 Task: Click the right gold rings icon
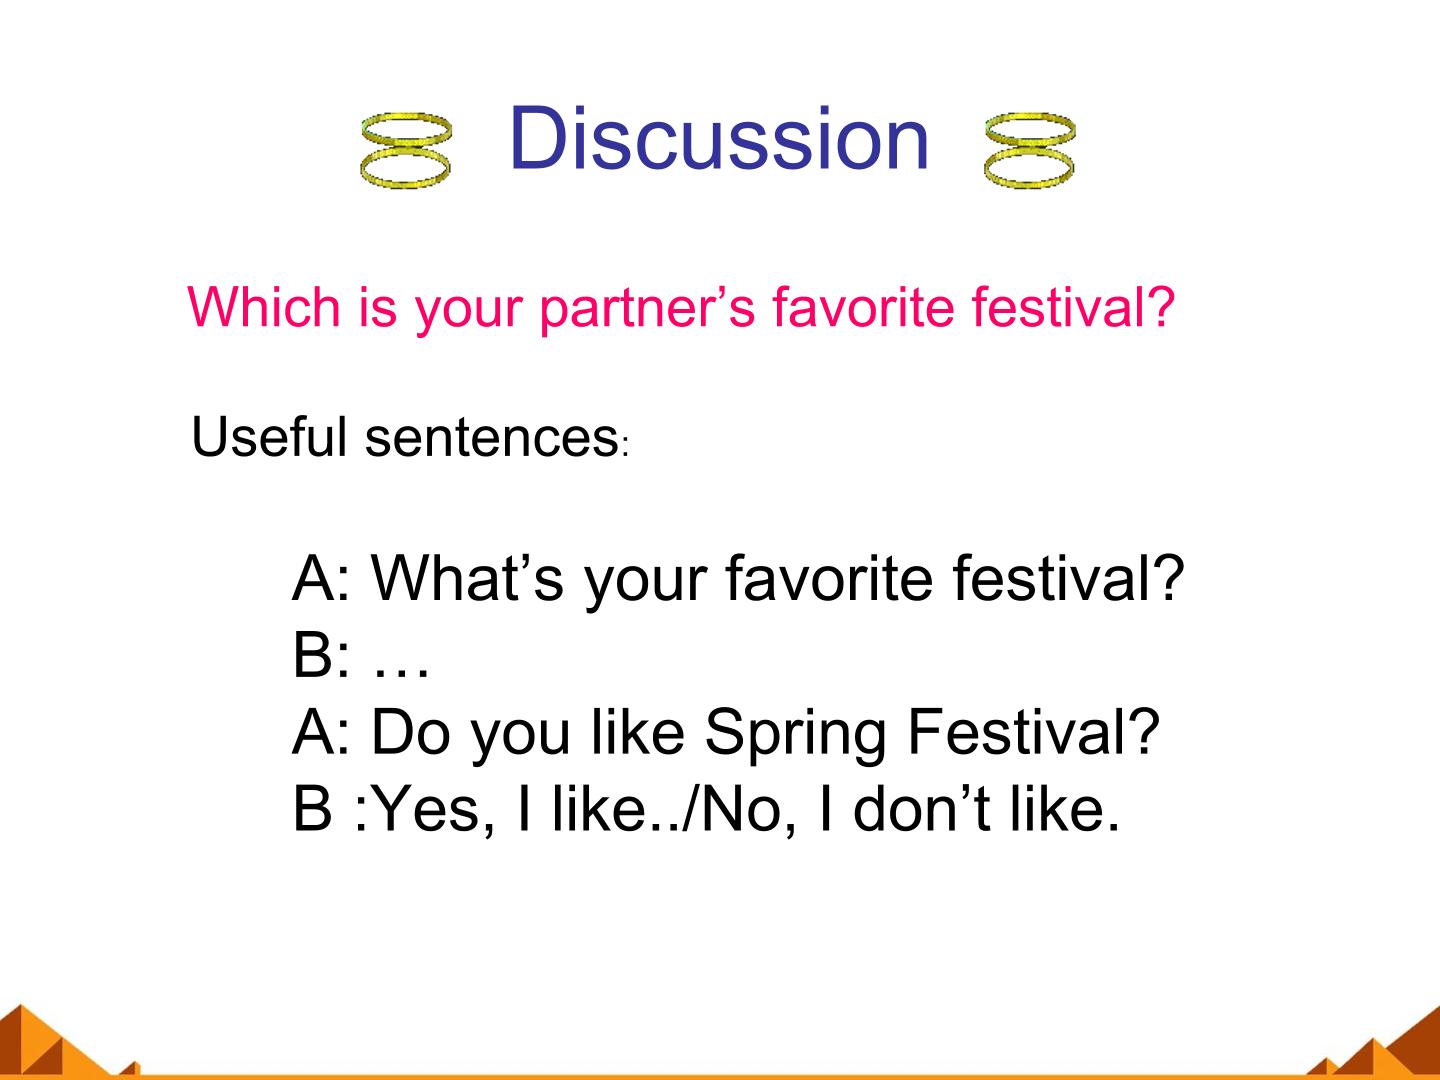(1029, 151)
